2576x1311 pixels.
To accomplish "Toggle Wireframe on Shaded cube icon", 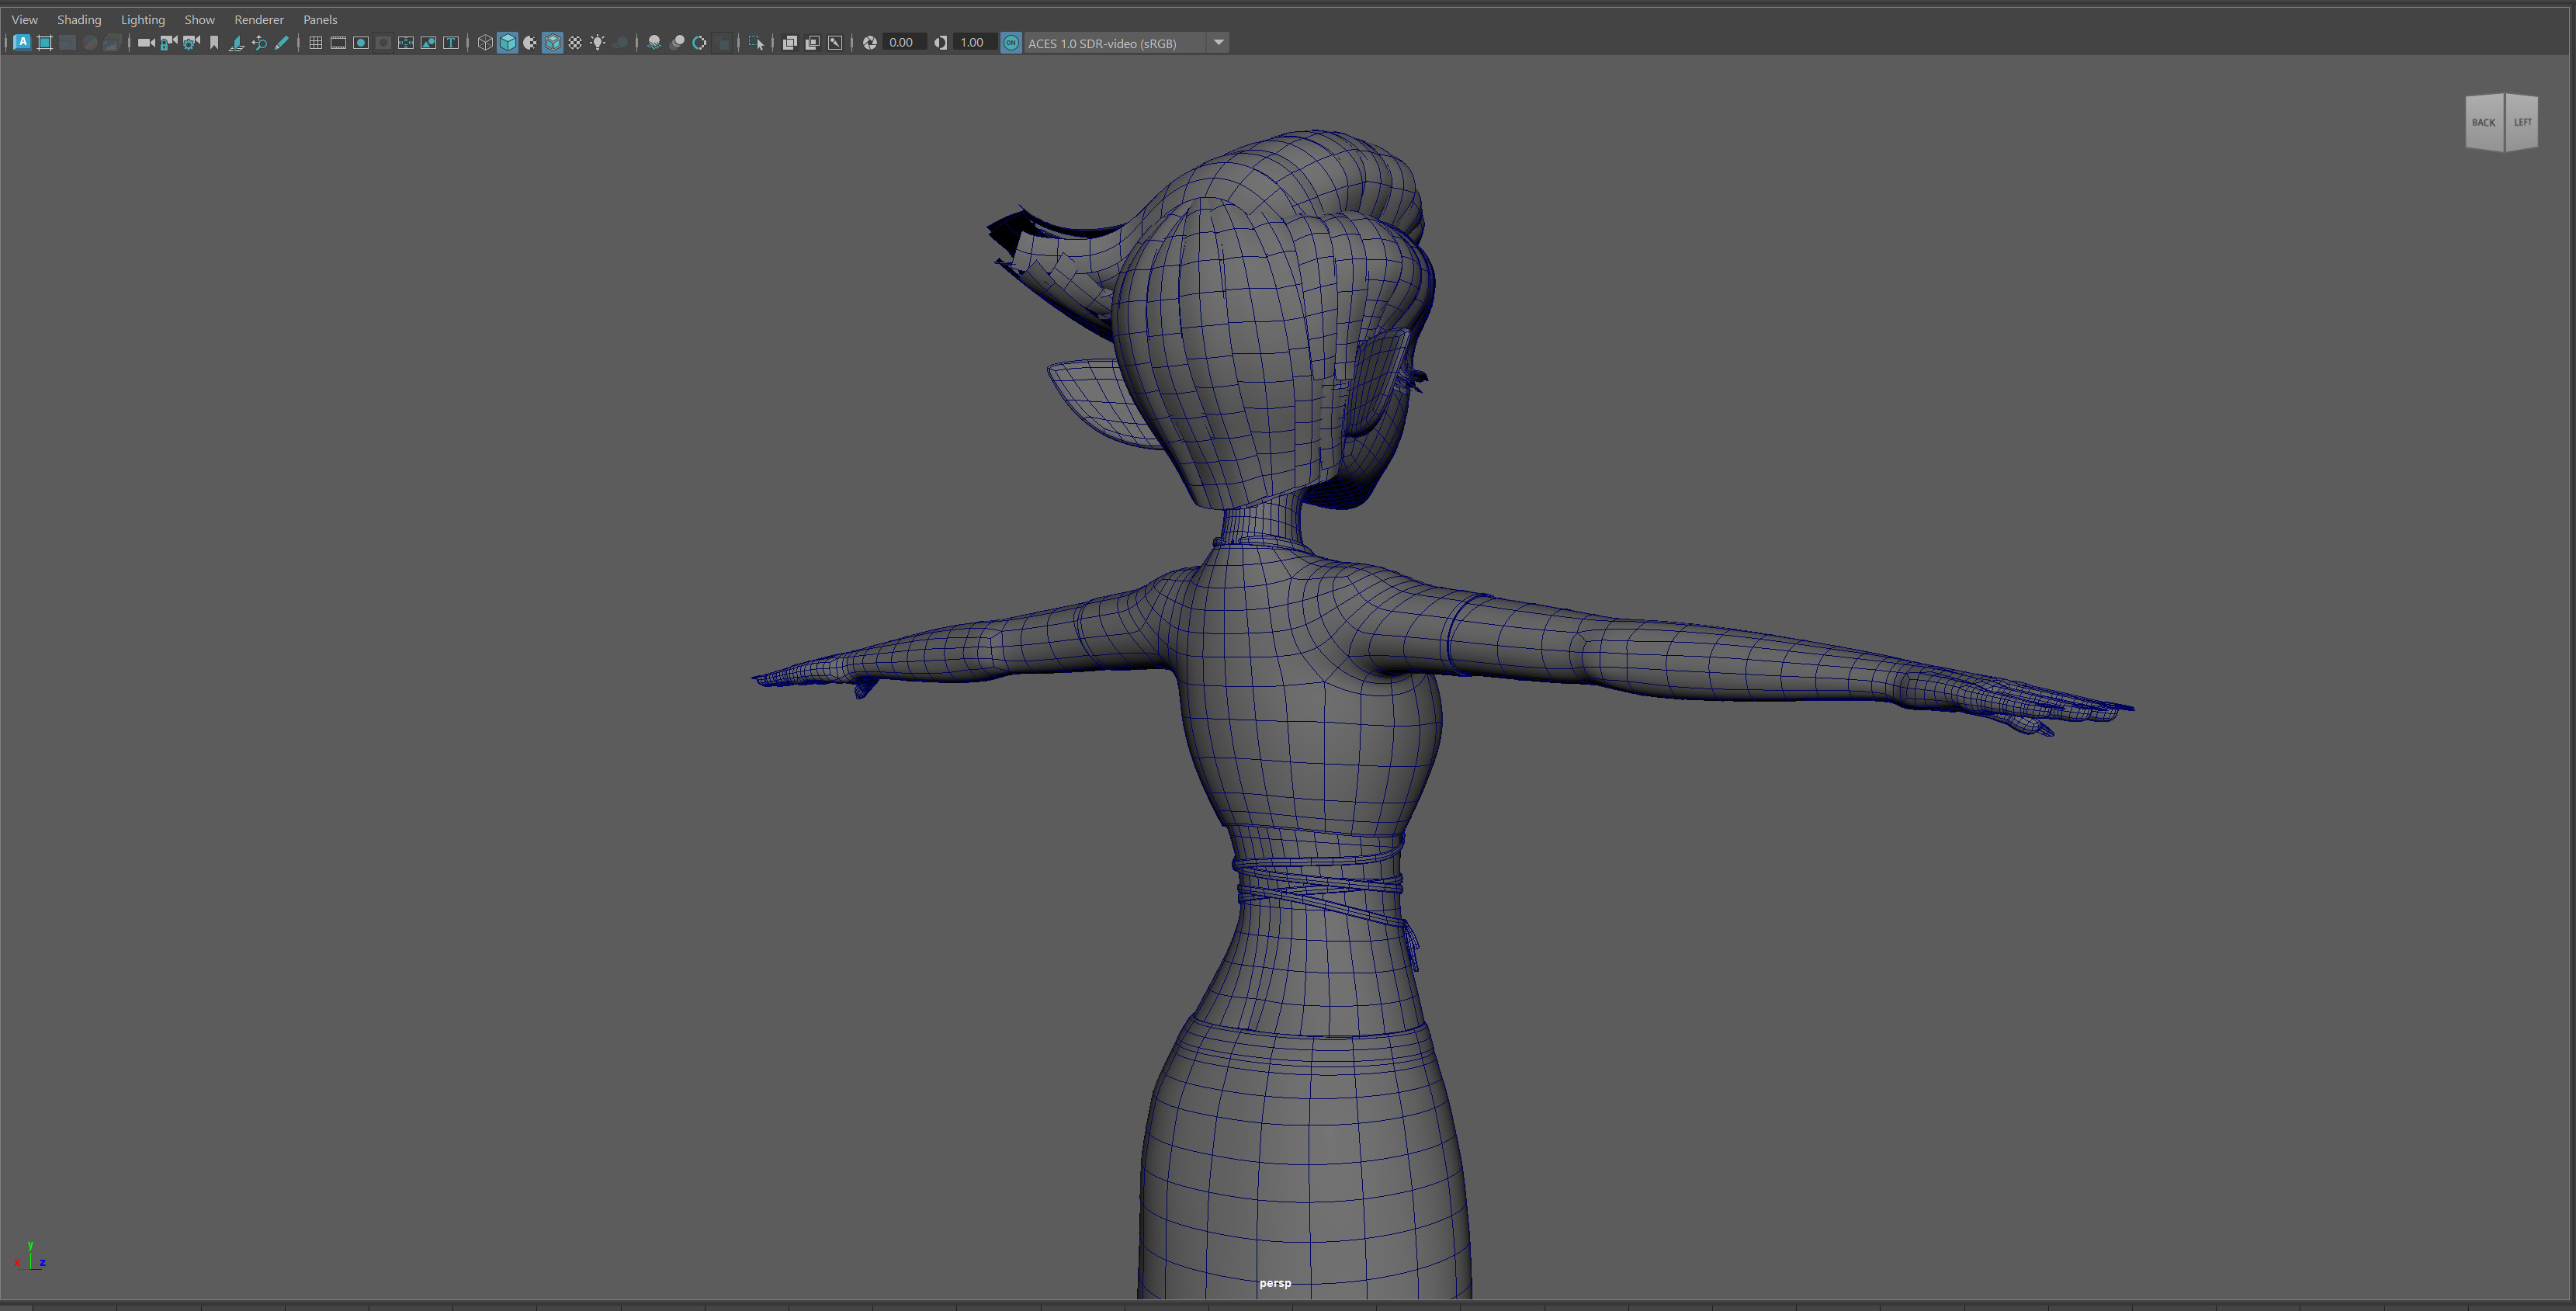I will pyautogui.click(x=553, y=43).
